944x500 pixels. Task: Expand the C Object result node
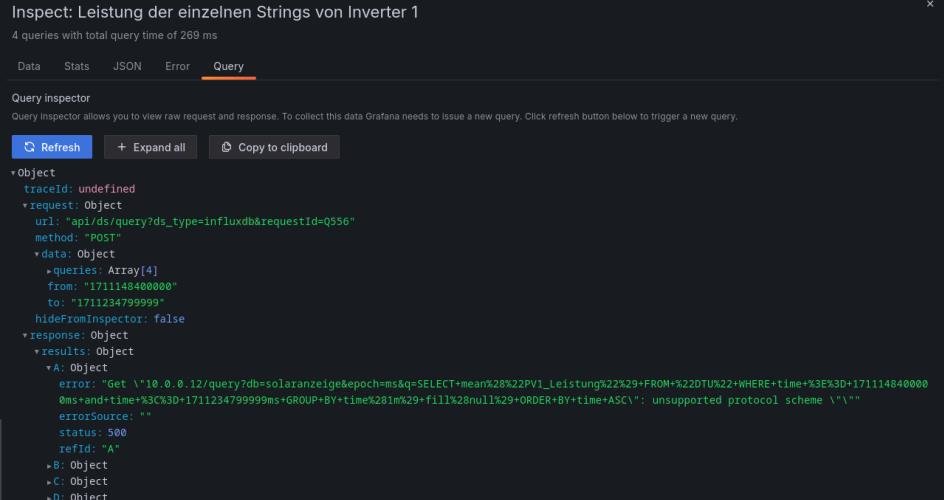(50, 481)
